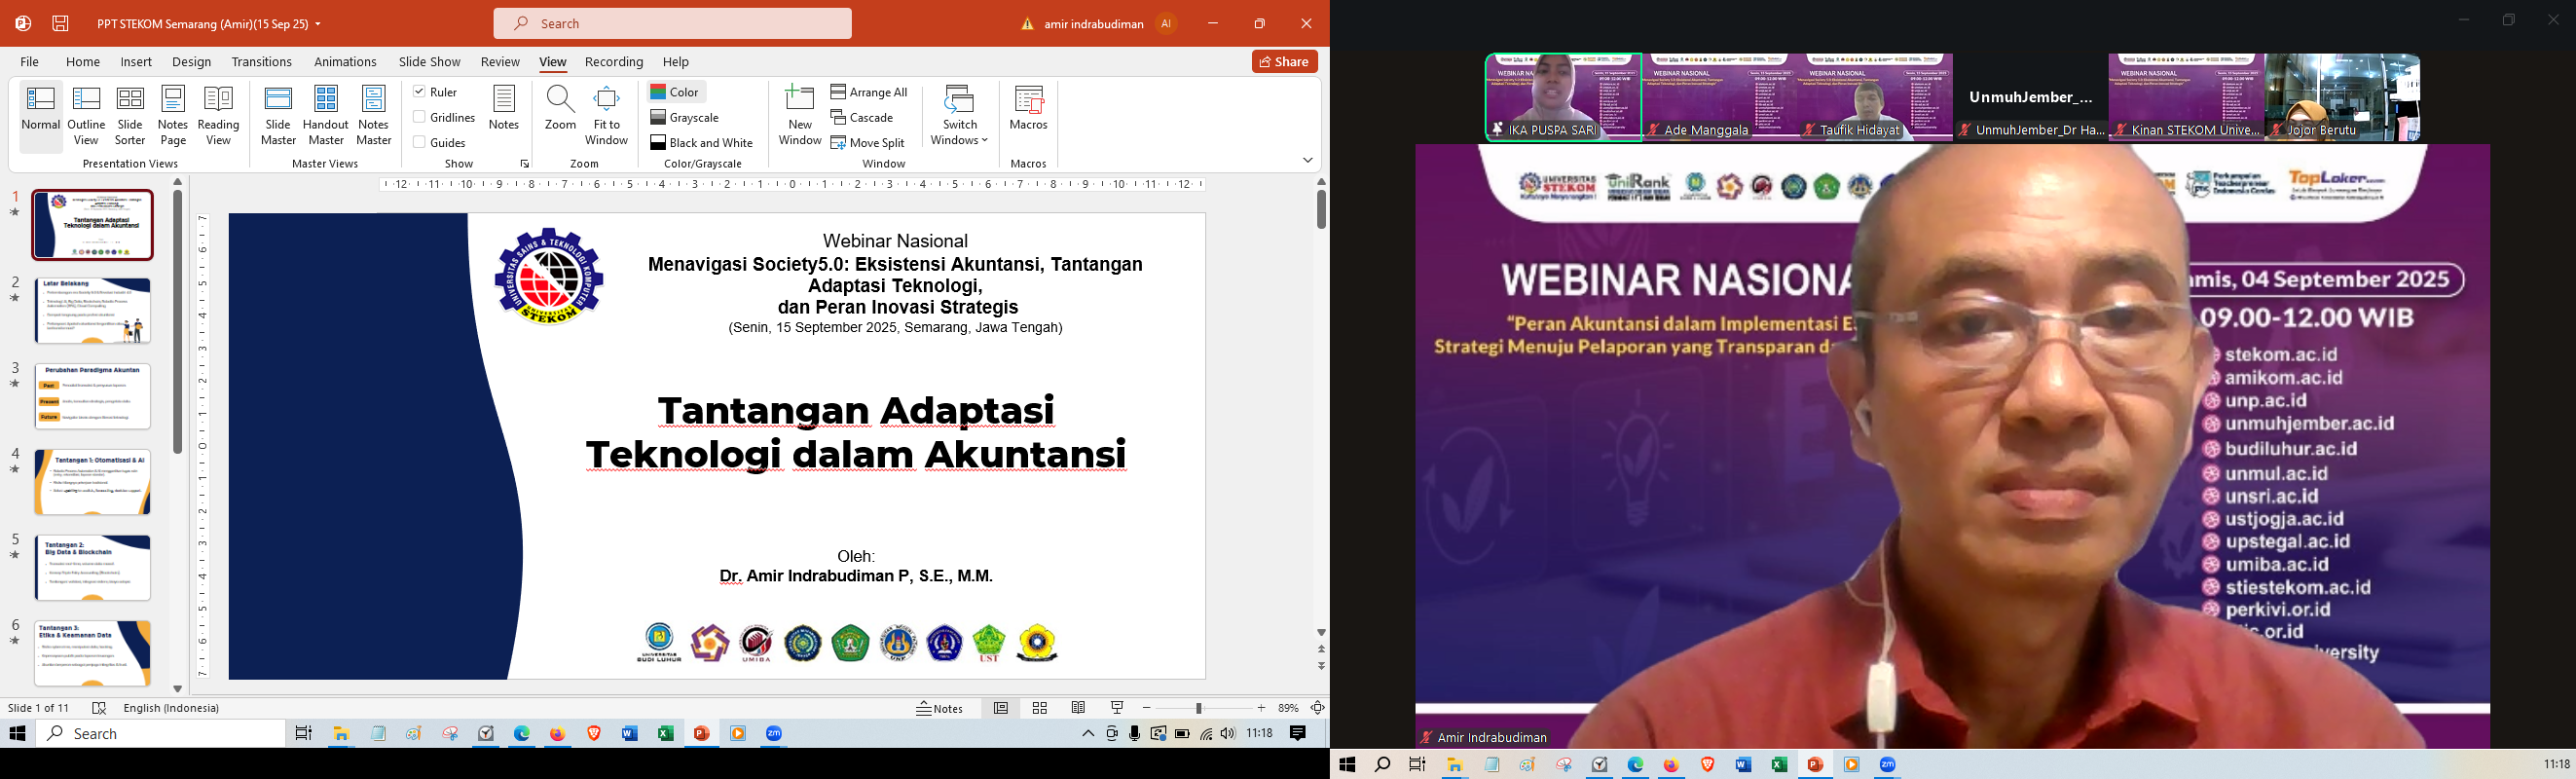Screen dimensions: 2576x779
Task: Start slide show from status bar
Action: [x=1117, y=708]
